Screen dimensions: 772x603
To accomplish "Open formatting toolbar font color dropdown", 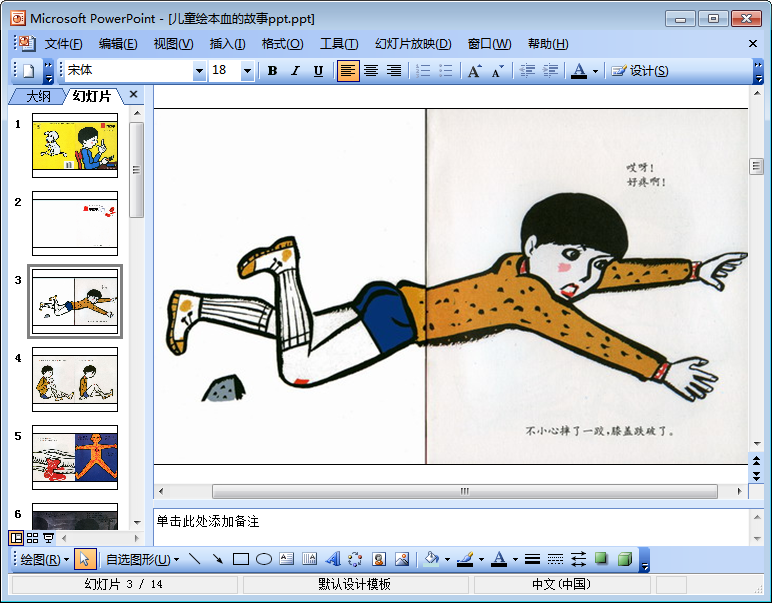I will point(595,71).
